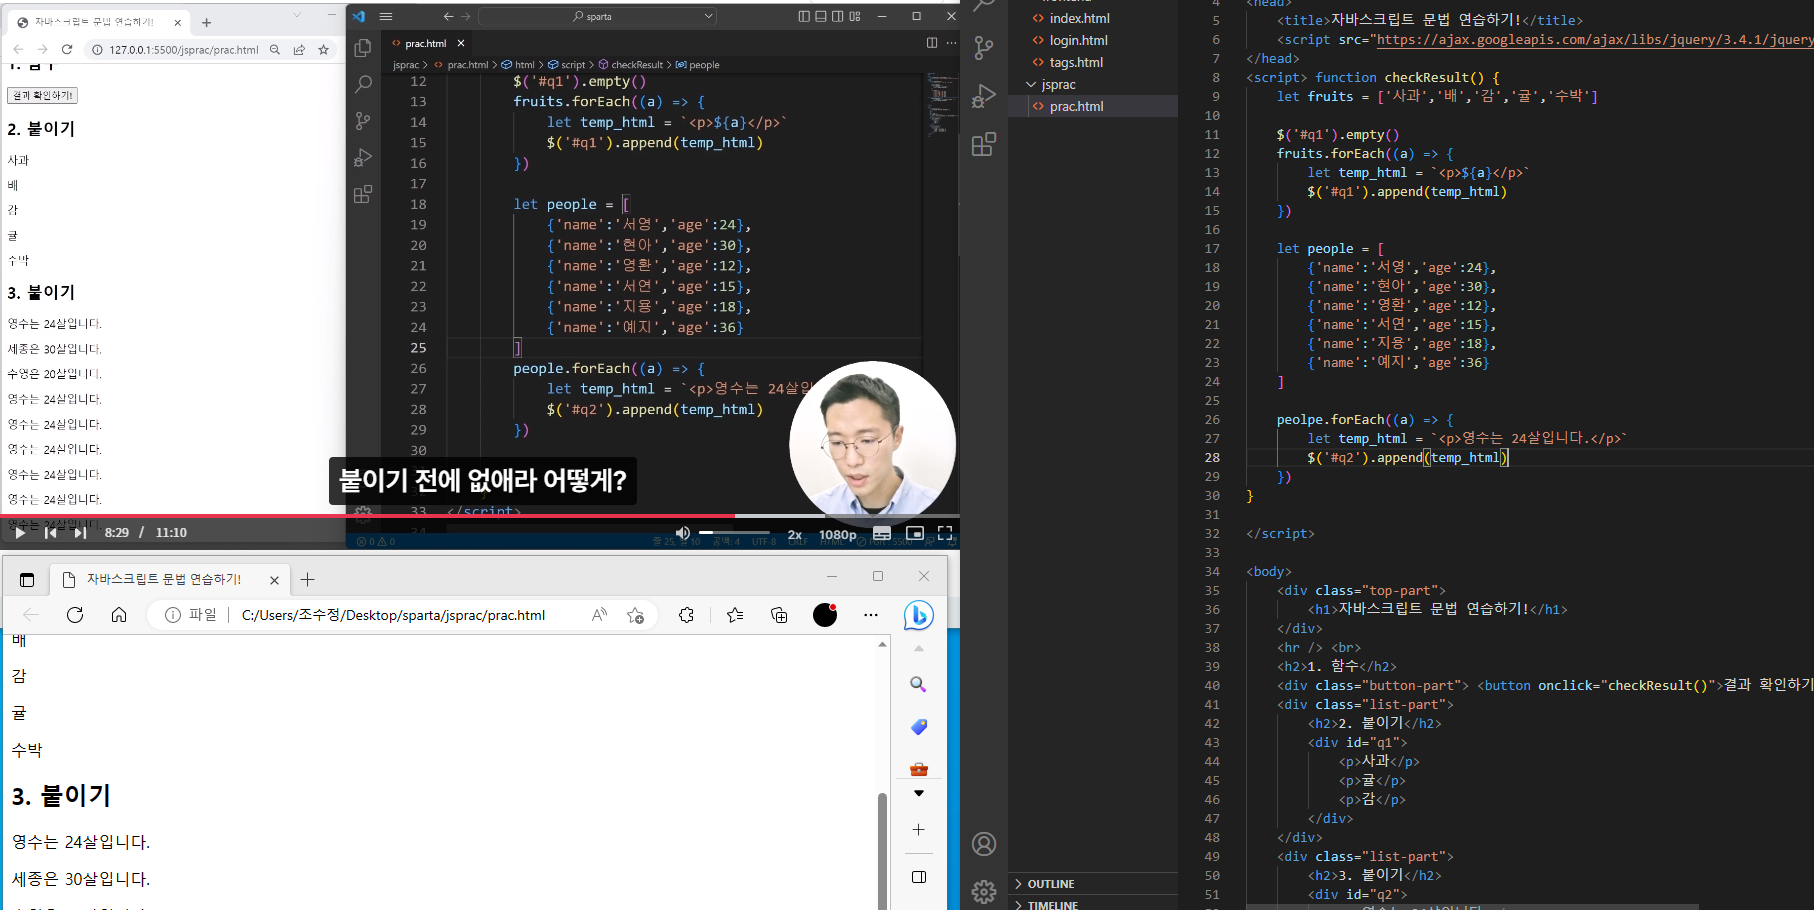Open the 1080p quality menu

click(x=838, y=535)
